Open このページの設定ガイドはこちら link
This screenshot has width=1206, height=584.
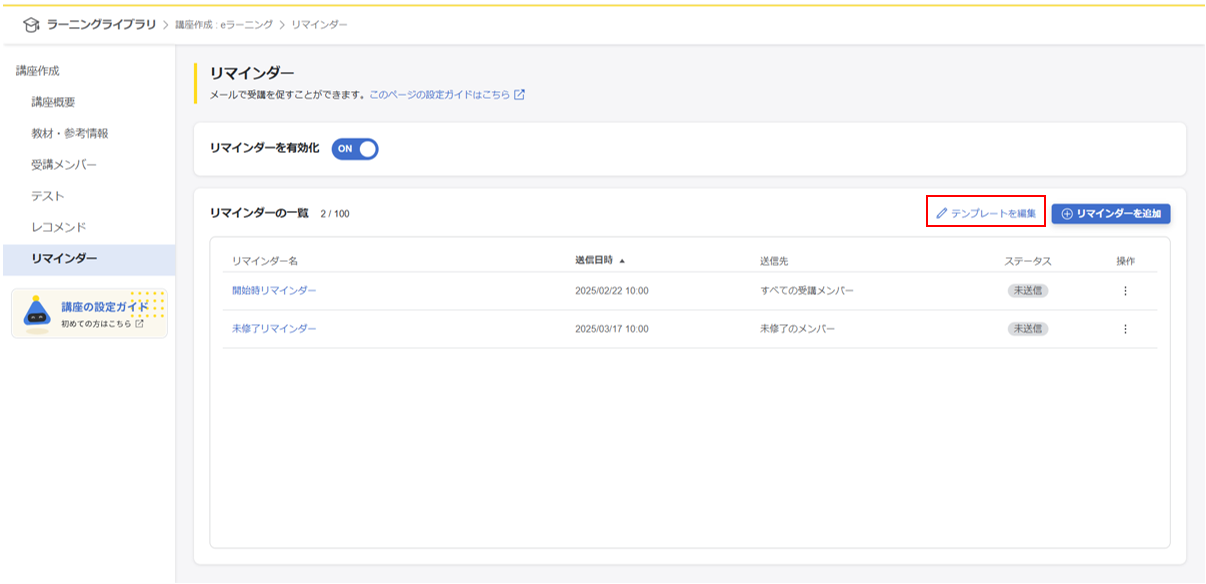pos(439,95)
